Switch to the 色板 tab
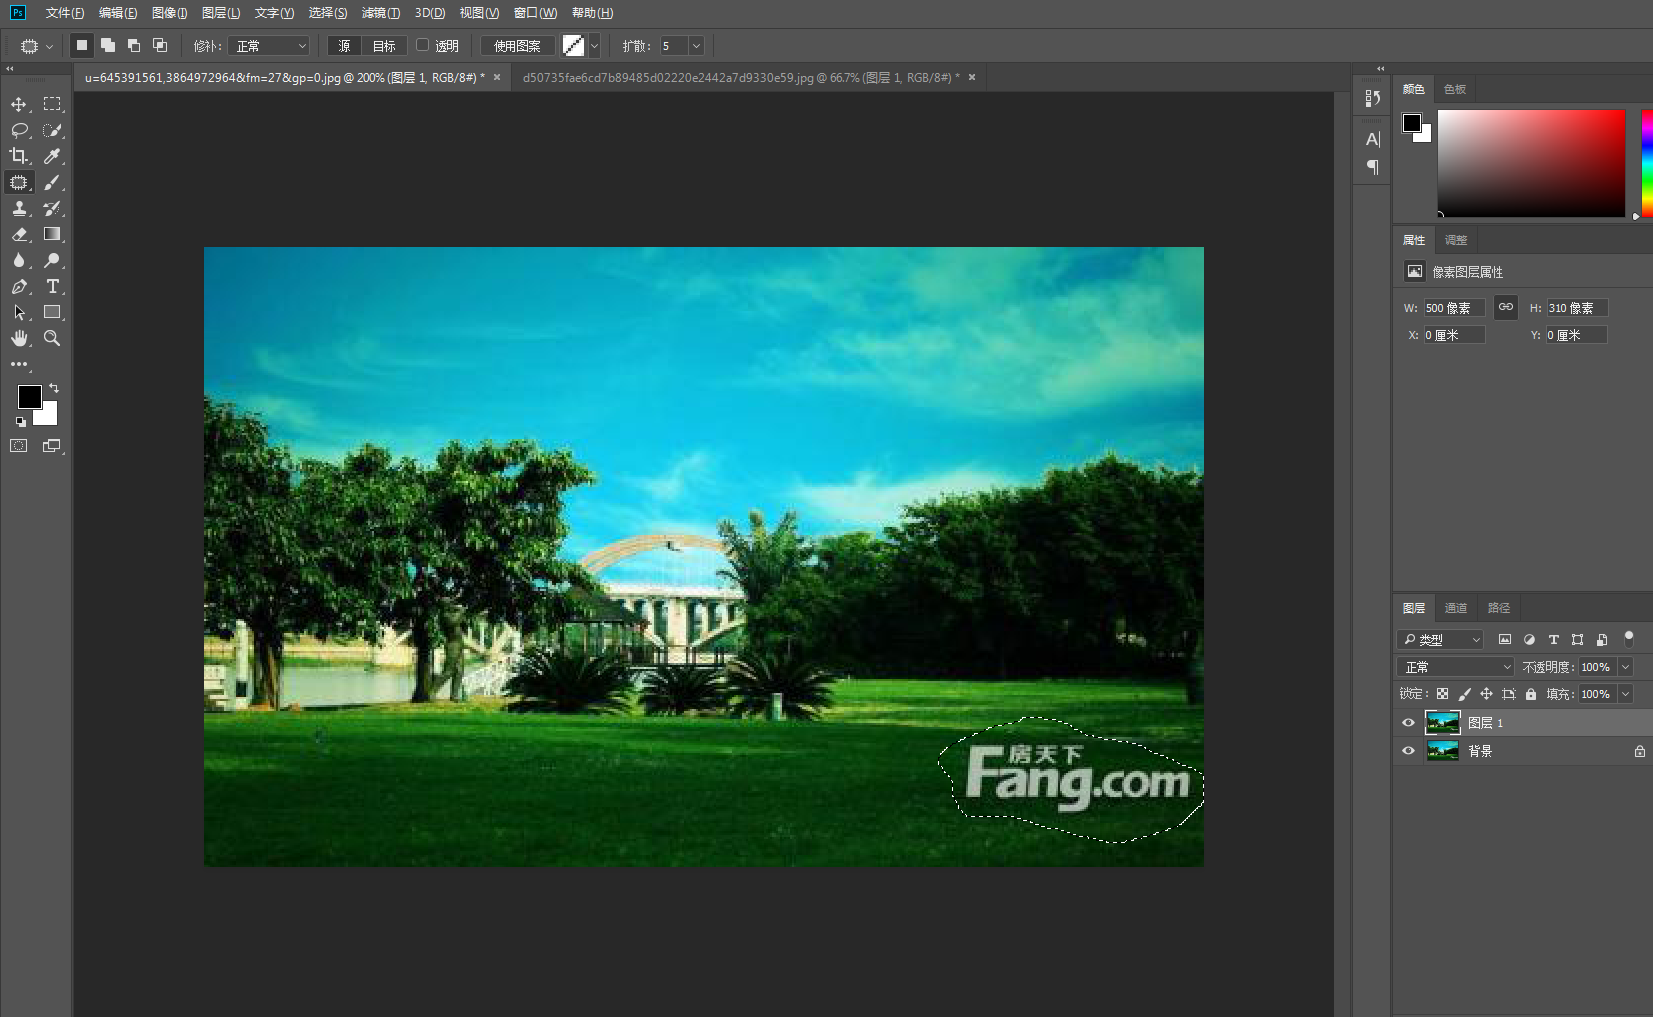Viewport: 1653px width, 1017px height. tap(1455, 89)
